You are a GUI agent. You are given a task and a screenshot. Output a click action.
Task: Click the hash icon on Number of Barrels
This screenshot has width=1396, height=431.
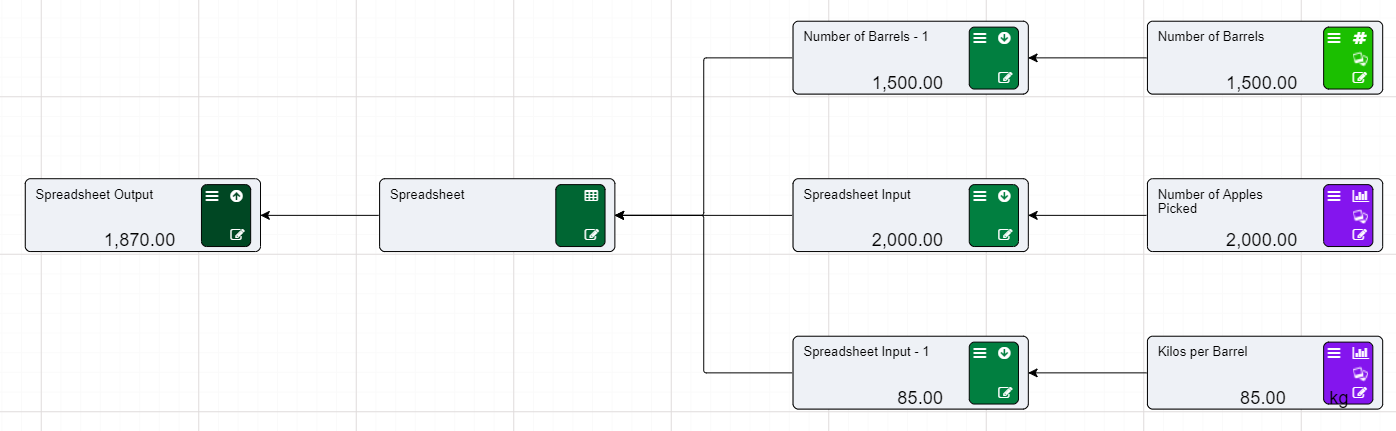[1359, 38]
